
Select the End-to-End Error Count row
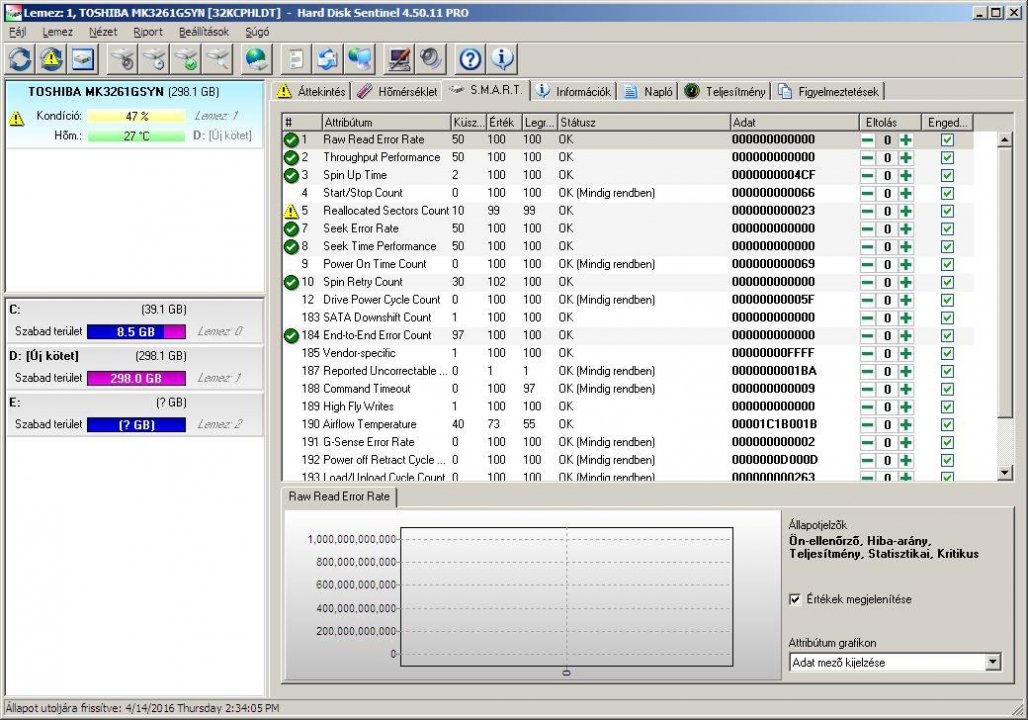coord(628,335)
